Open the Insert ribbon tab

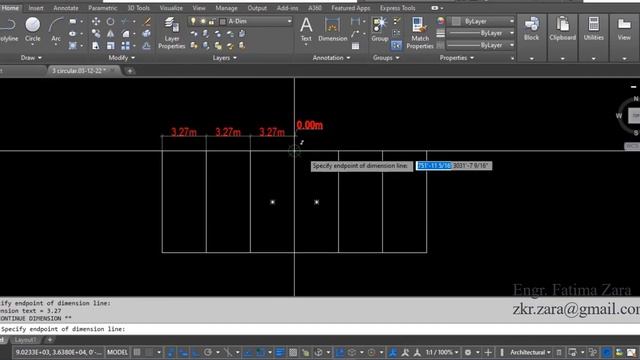(36, 8)
